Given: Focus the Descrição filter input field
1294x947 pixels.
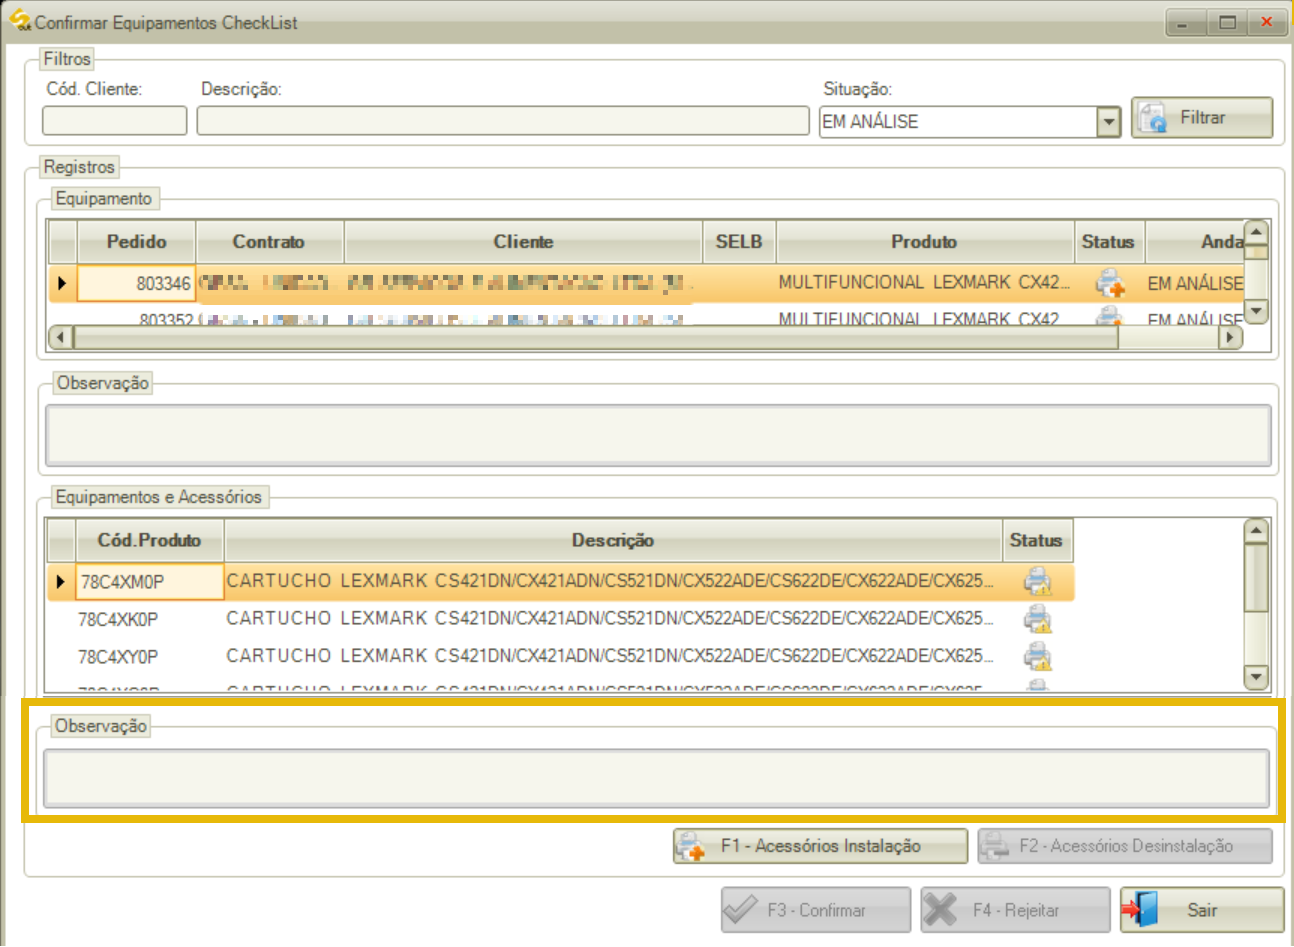Looking at the screenshot, I should click(x=503, y=121).
